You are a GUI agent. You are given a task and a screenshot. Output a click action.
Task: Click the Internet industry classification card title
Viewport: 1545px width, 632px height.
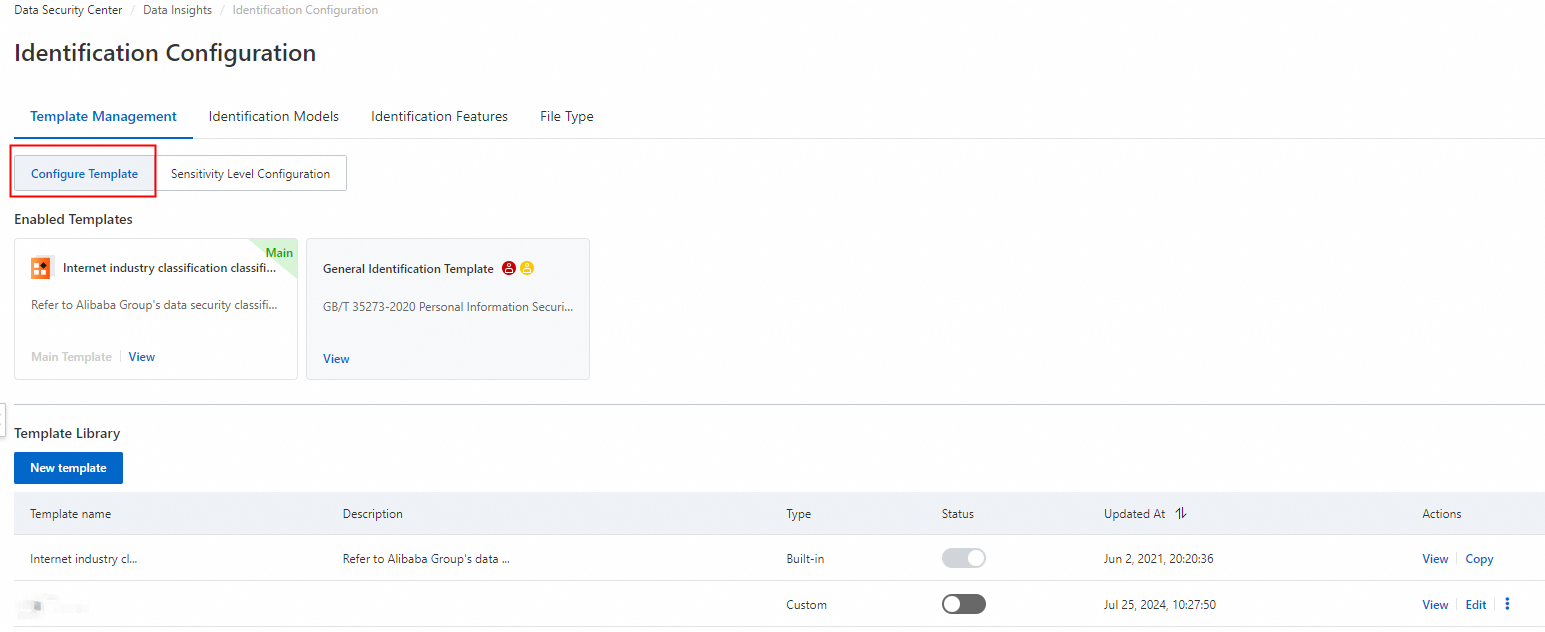point(170,268)
